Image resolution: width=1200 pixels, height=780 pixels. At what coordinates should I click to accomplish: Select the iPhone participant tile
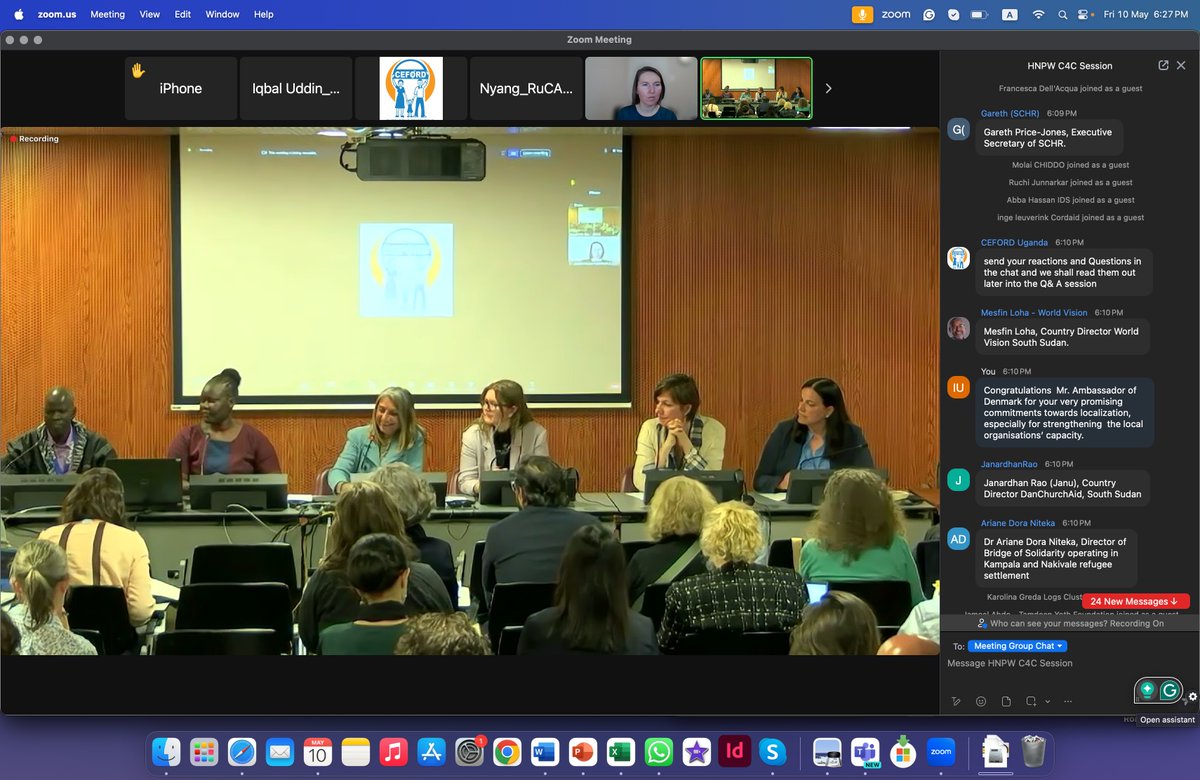(x=181, y=88)
